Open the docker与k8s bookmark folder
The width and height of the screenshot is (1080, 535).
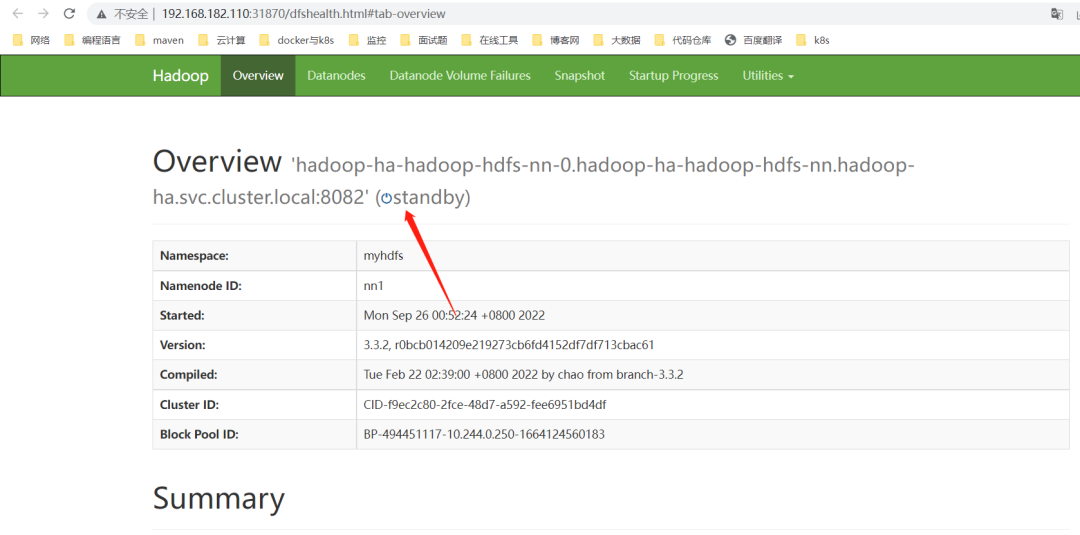296,40
